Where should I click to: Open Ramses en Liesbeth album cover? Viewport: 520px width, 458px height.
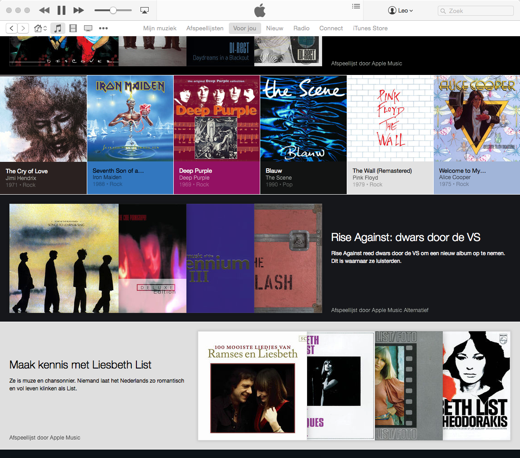[252, 386]
